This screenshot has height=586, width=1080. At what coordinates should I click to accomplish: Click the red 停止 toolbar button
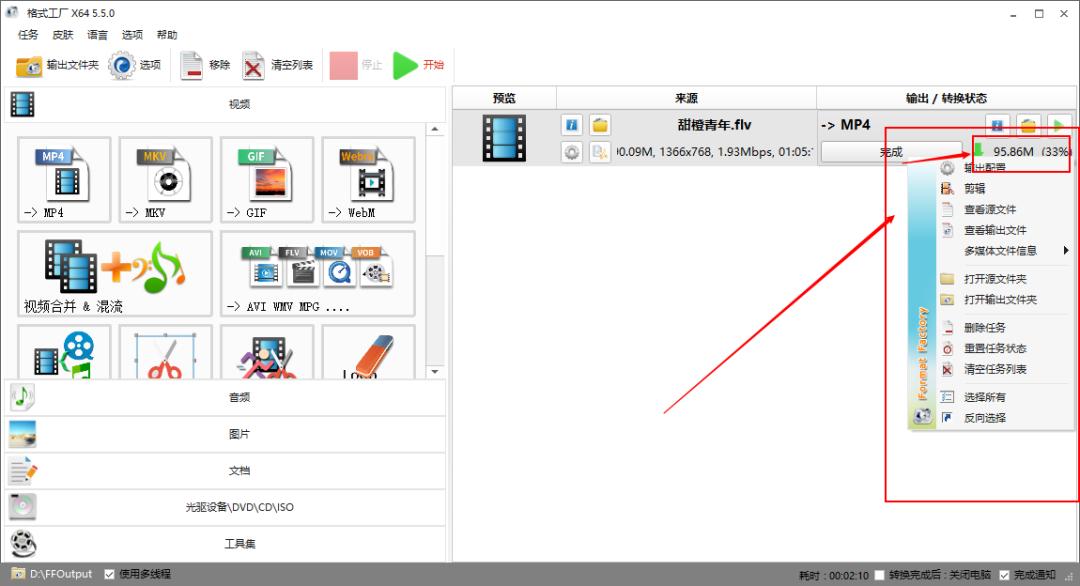[x=356, y=65]
